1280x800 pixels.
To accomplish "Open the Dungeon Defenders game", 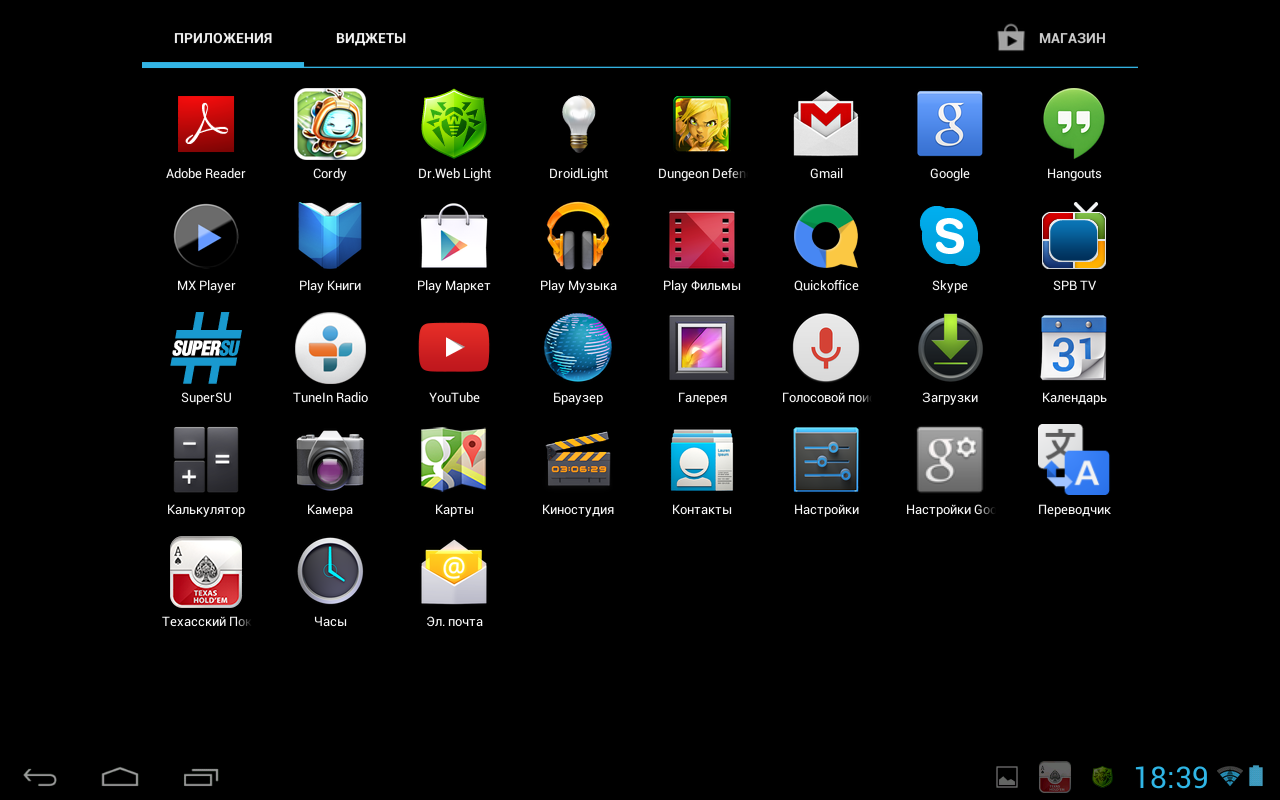I will click(702, 124).
